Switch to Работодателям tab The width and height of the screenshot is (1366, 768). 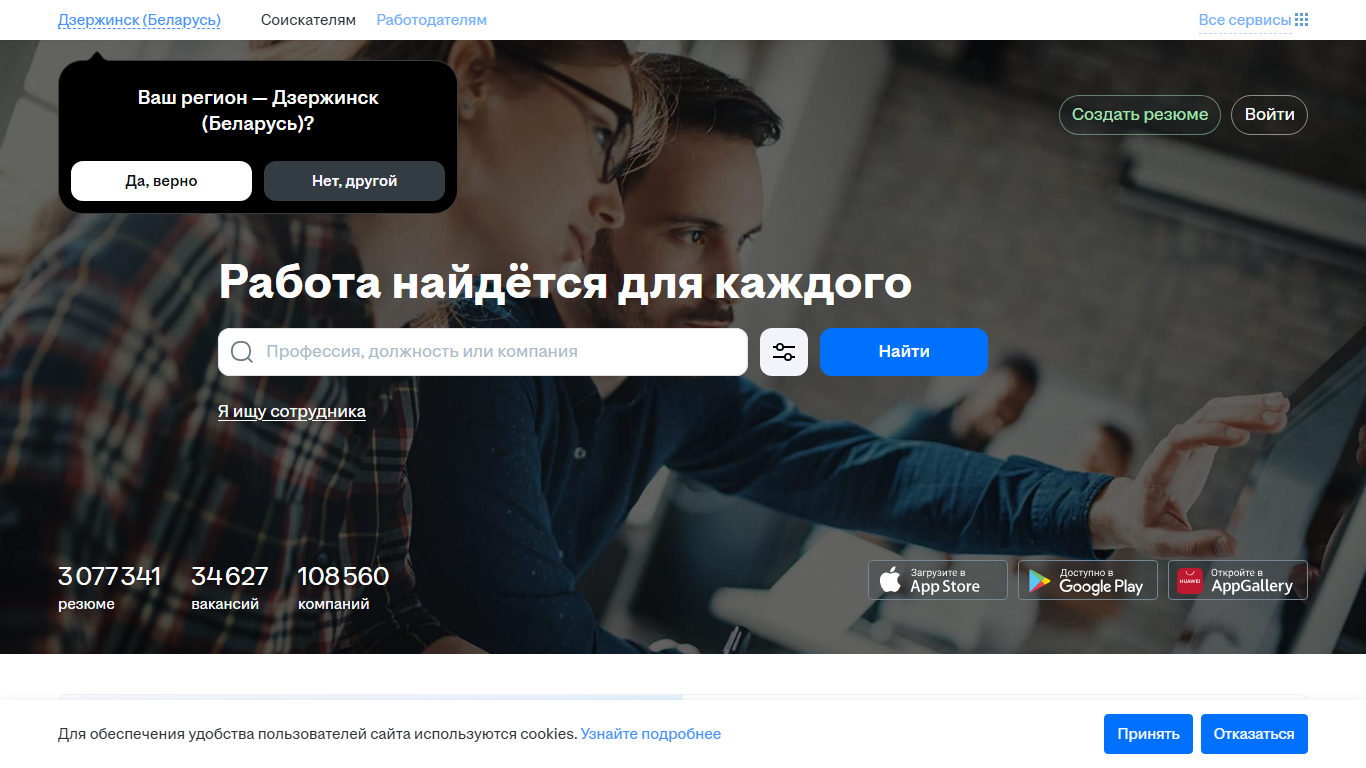(432, 20)
